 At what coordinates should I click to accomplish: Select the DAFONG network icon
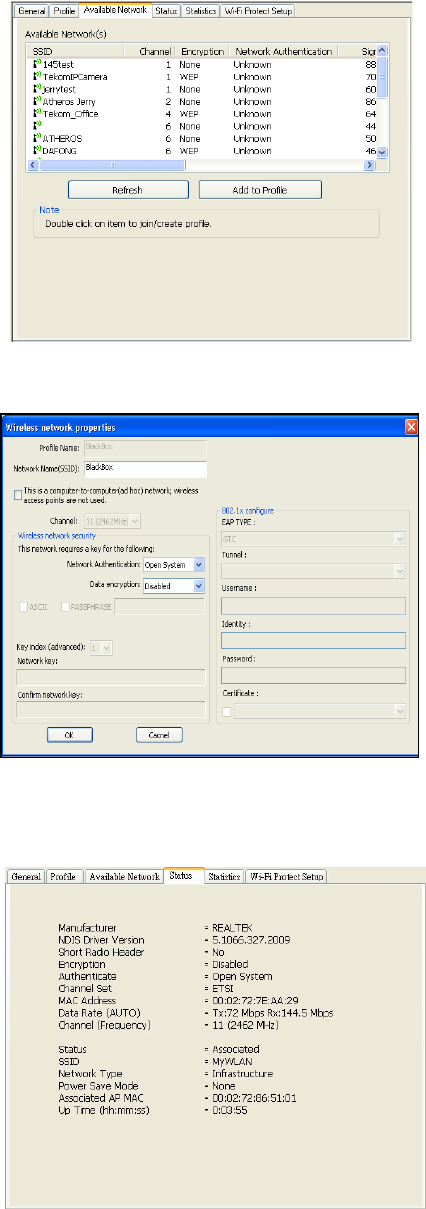[36, 150]
